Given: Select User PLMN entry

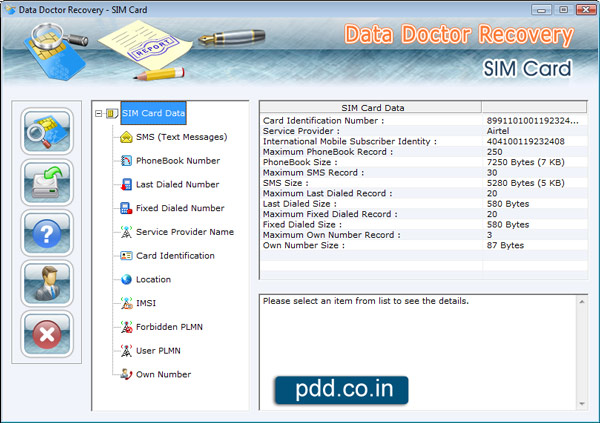Looking at the screenshot, I should coord(158,351).
